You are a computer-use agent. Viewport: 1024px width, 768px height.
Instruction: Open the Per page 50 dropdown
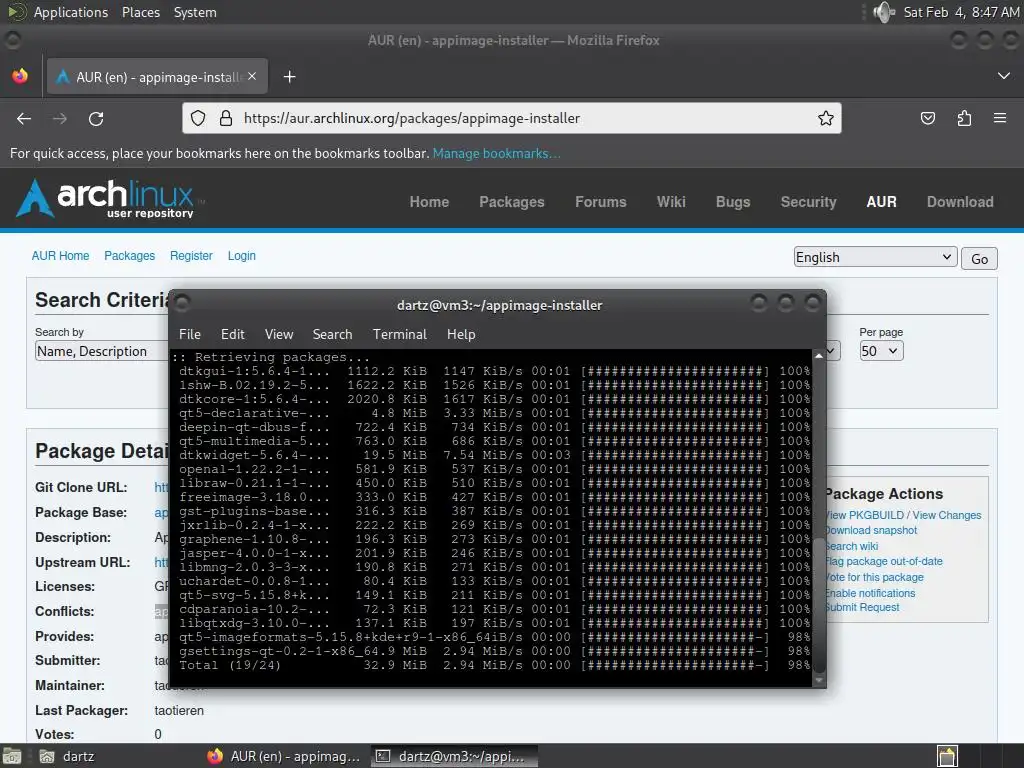click(x=881, y=351)
